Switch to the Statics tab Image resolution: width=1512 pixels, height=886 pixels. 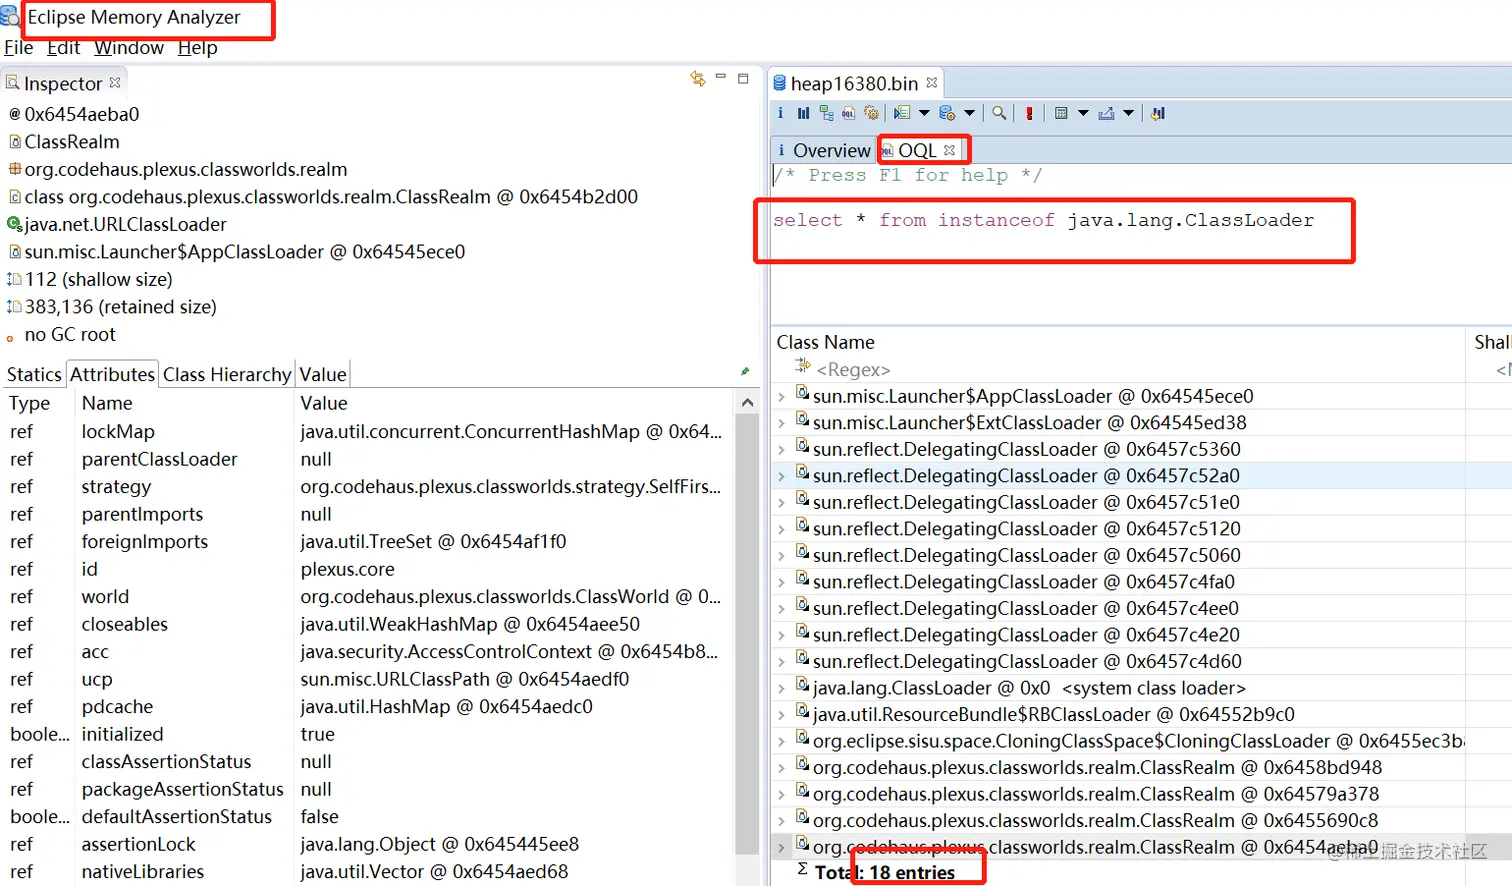coord(34,374)
